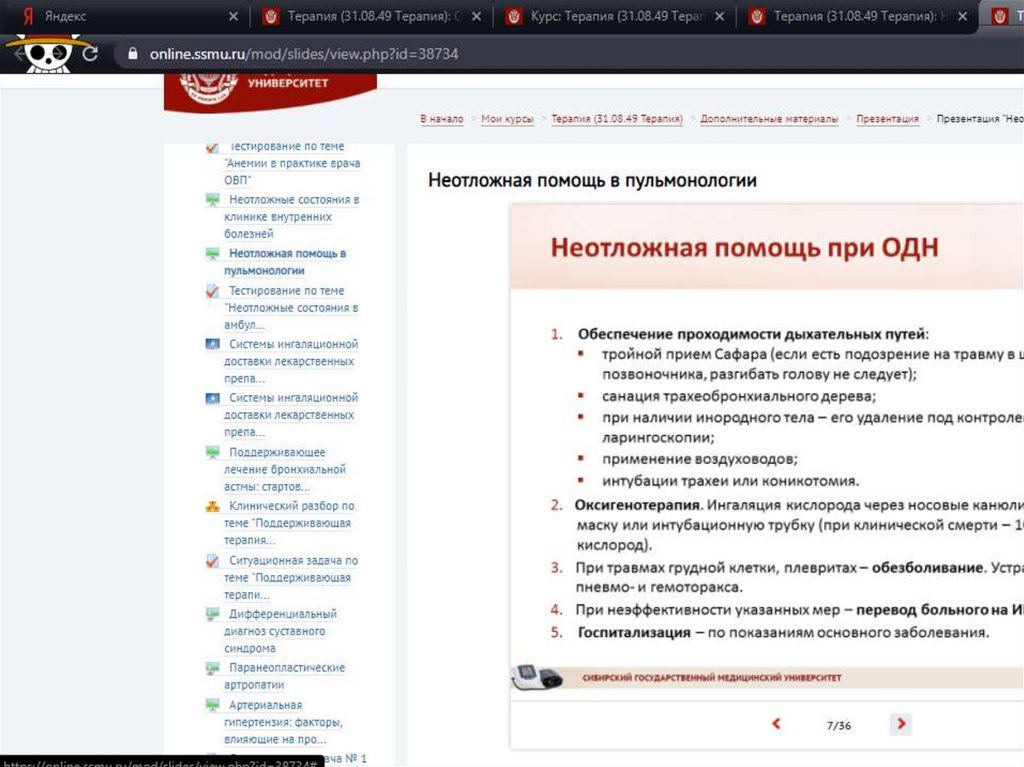This screenshot has width=1024, height=767.
Task: Open Дополнительные материалы breadcrumb link
Action: tap(769, 119)
